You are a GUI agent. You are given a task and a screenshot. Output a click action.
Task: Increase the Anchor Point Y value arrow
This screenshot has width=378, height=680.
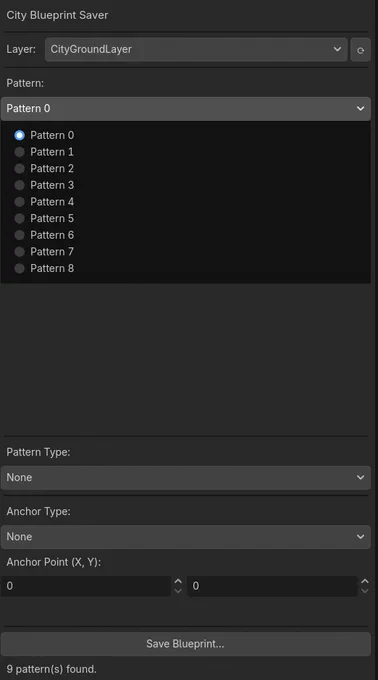coord(365,581)
